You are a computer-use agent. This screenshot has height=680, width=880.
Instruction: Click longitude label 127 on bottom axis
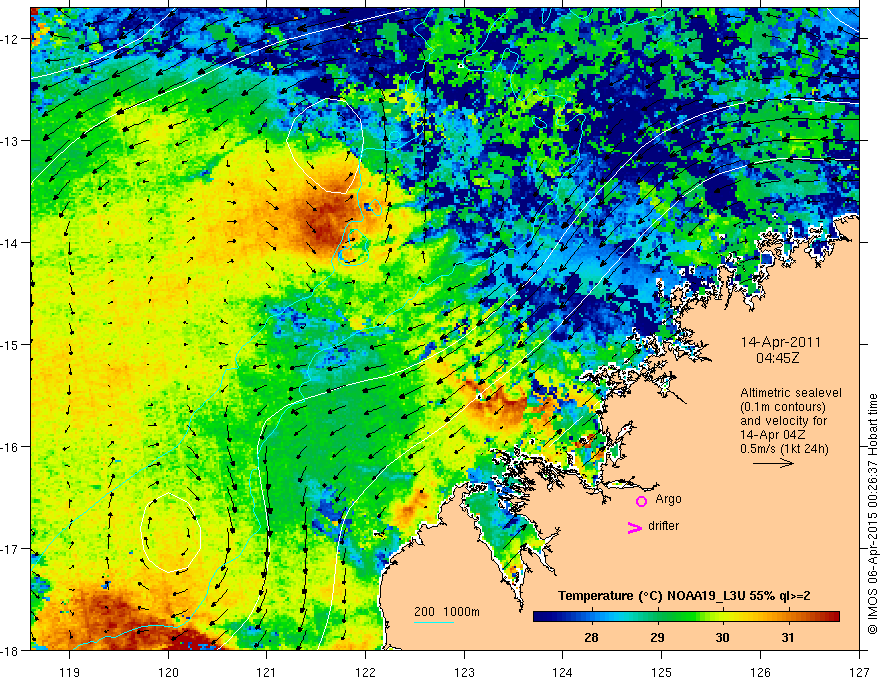tap(859, 672)
